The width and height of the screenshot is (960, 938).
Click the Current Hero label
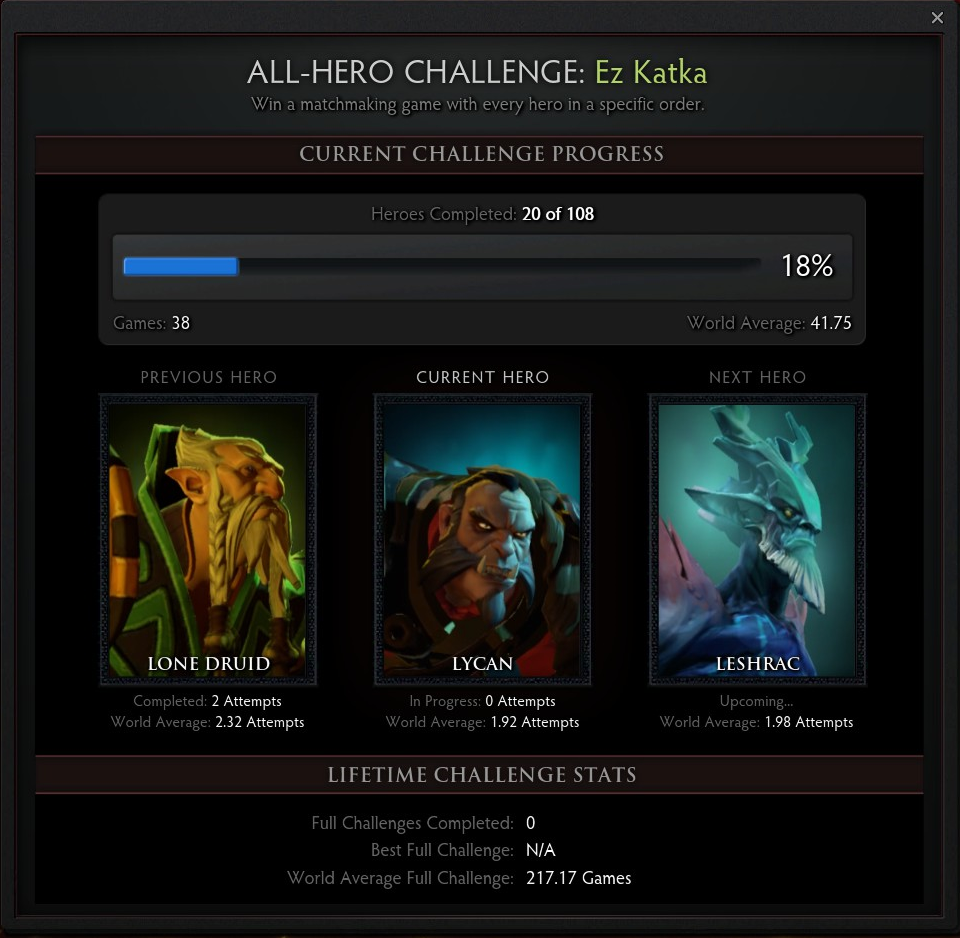tap(482, 377)
